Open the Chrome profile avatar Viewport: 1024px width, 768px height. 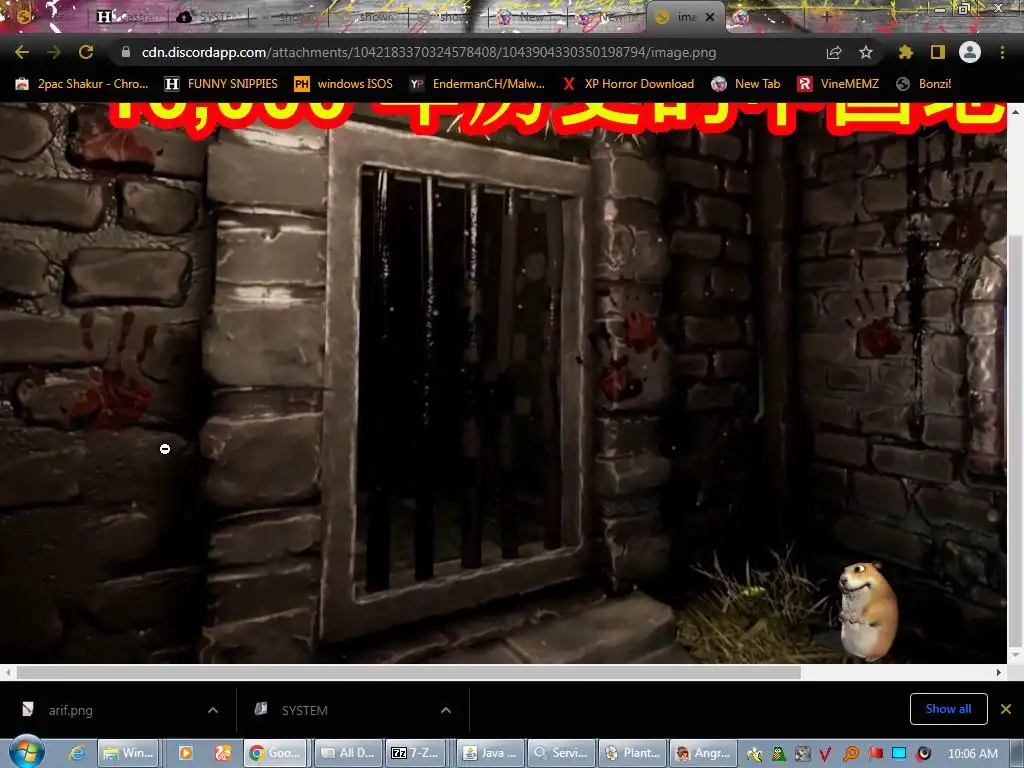pyautogui.click(x=970, y=52)
